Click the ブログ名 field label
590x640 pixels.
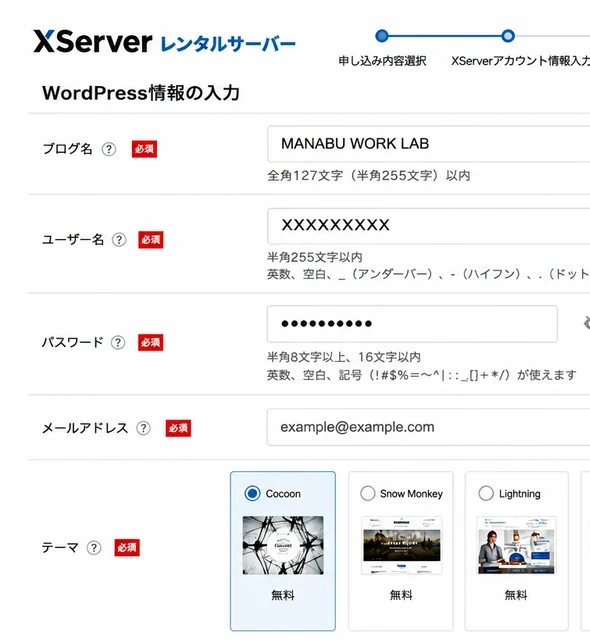pos(67,149)
